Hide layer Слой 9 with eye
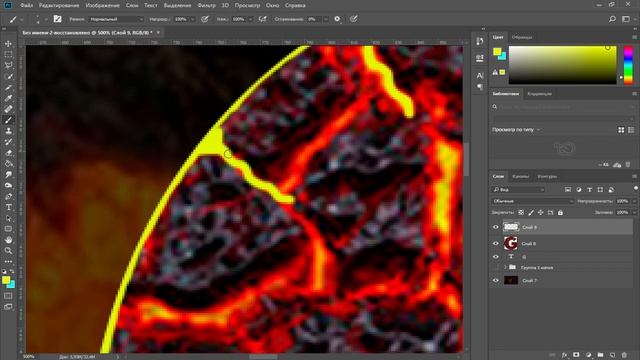640x360 pixels. (x=496, y=227)
